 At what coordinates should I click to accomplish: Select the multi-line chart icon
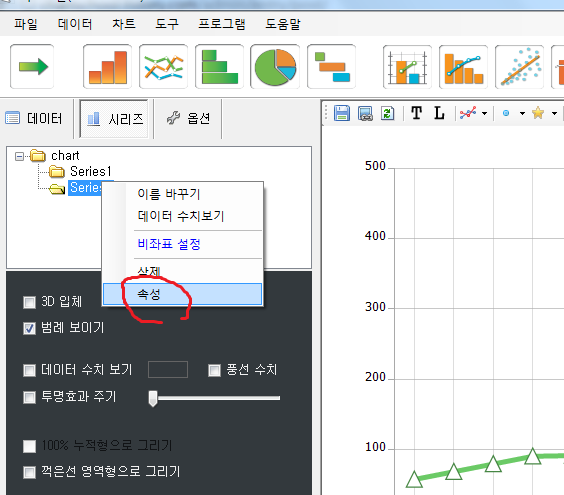coord(163,67)
